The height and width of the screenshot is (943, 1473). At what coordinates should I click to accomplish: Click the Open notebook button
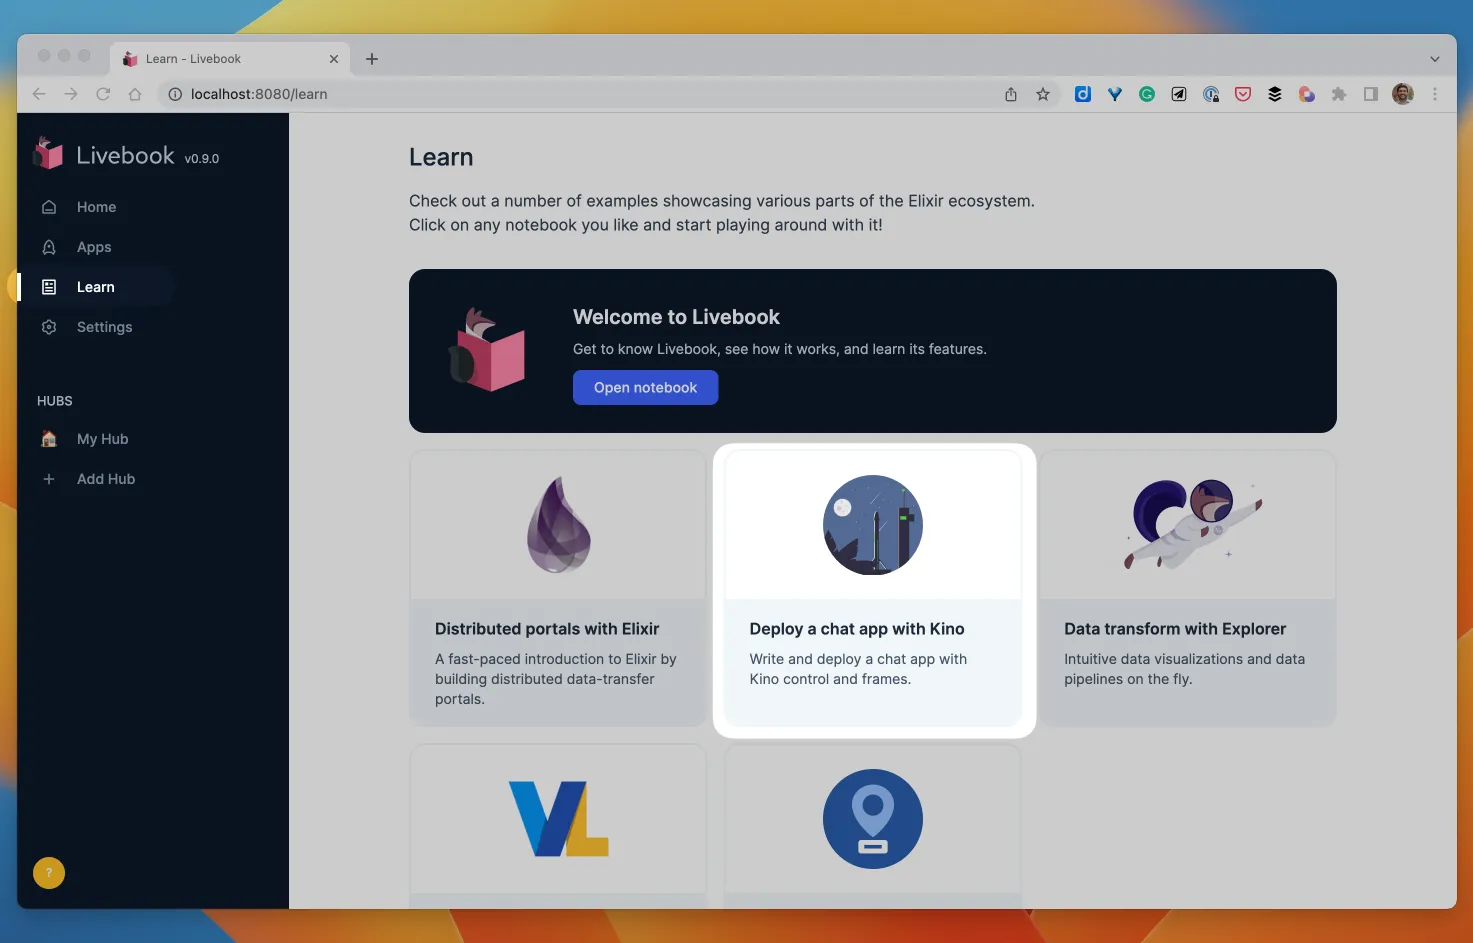(645, 388)
